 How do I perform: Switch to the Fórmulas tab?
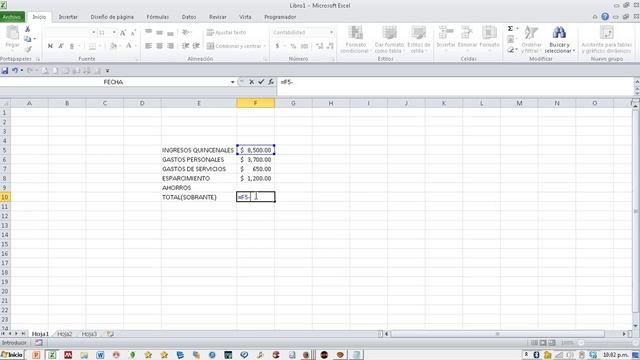[158, 17]
